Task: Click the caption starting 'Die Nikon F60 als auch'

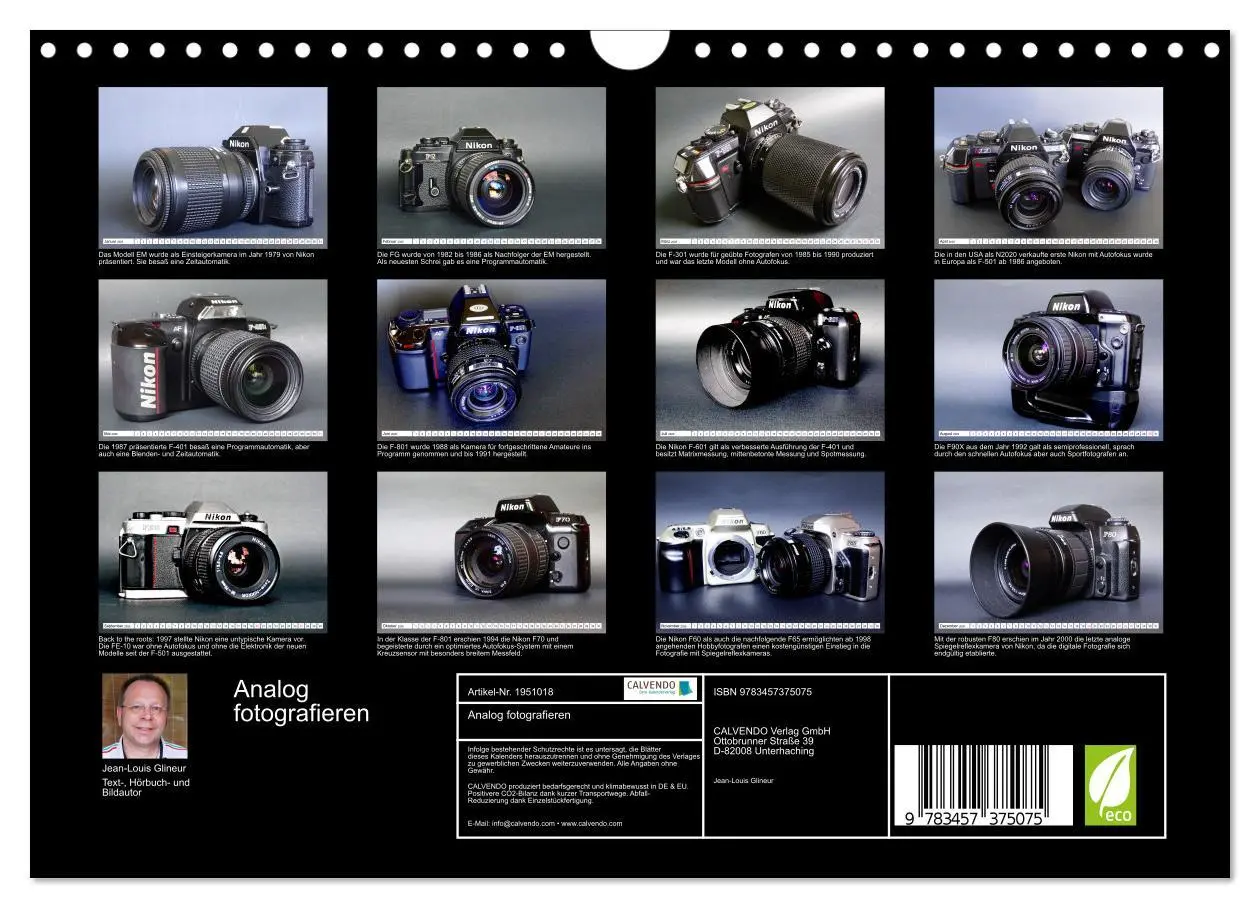Action: click(x=763, y=646)
